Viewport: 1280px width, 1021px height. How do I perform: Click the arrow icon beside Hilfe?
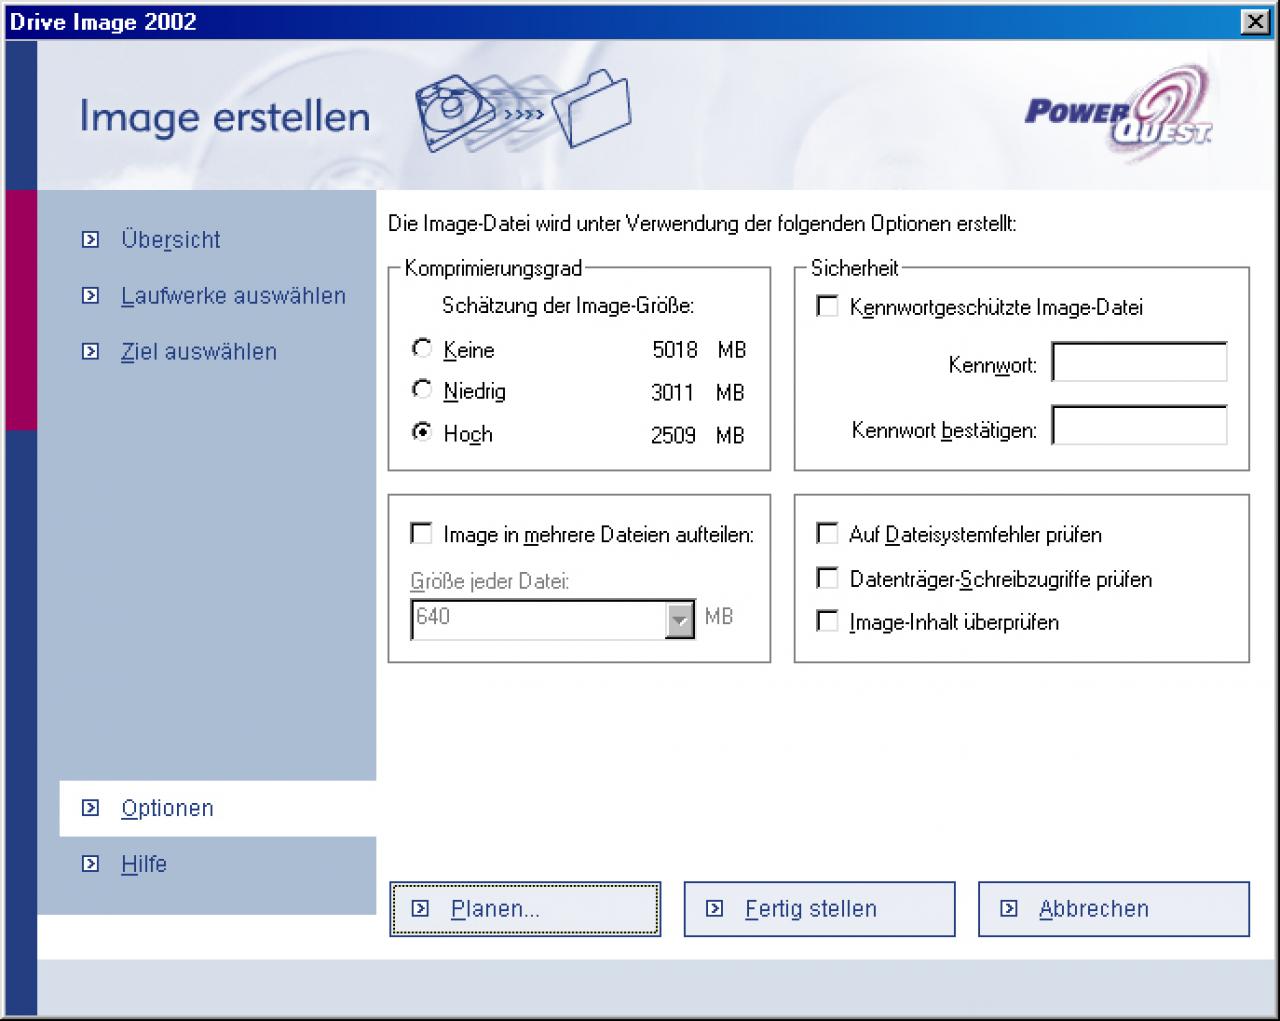[x=91, y=864]
